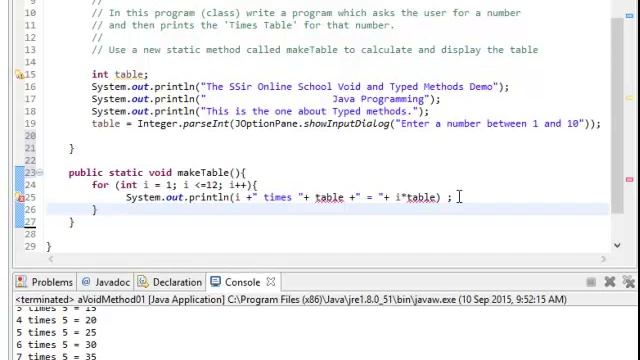
Task: Click 'makeTable' in the method declaration
Action: pos(203,173)
